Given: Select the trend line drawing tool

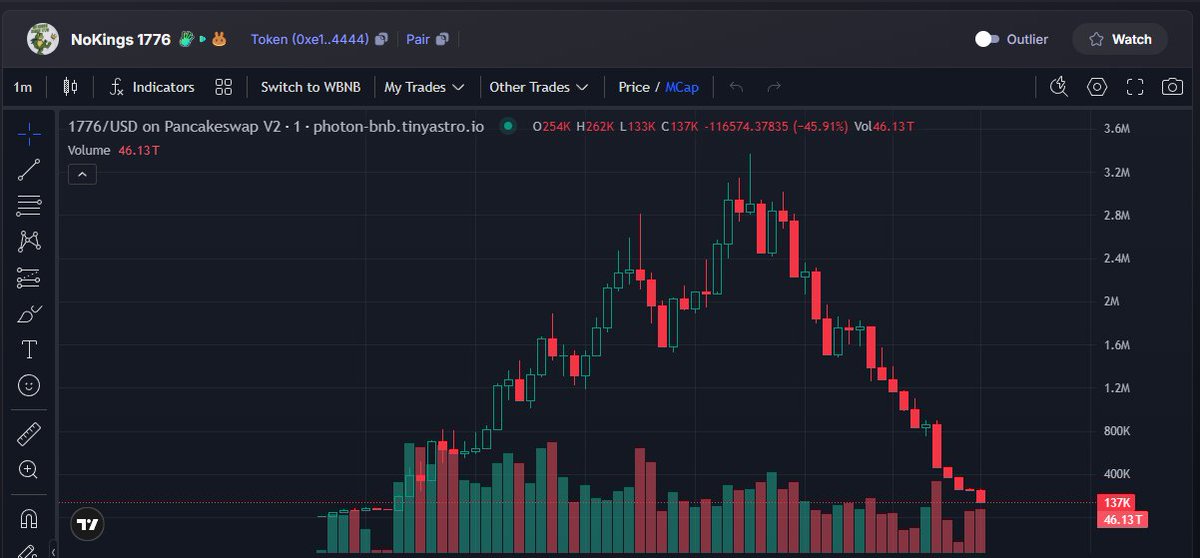Looking at the screenshot, I should coord(29,170).
